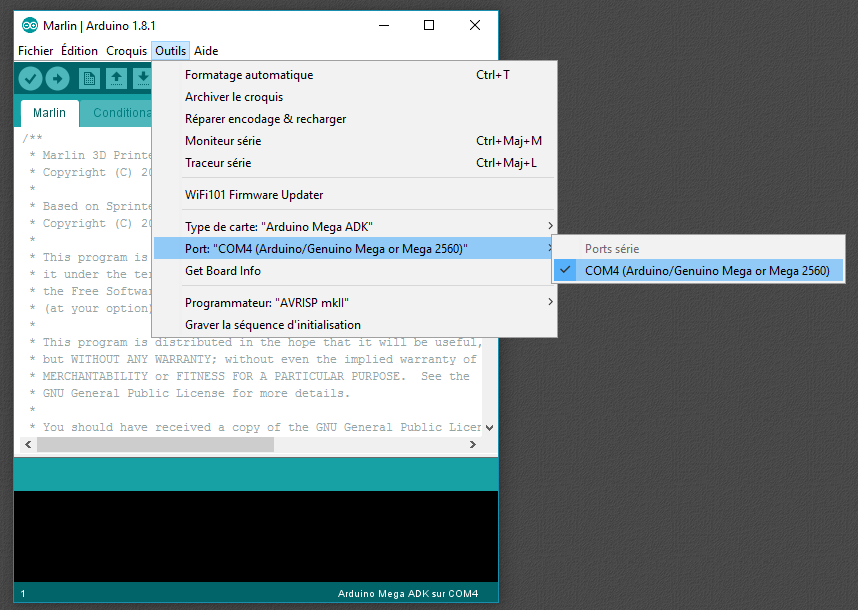Open the Aide menu
Screen dimensions: 858x610
tap(206, 51)
